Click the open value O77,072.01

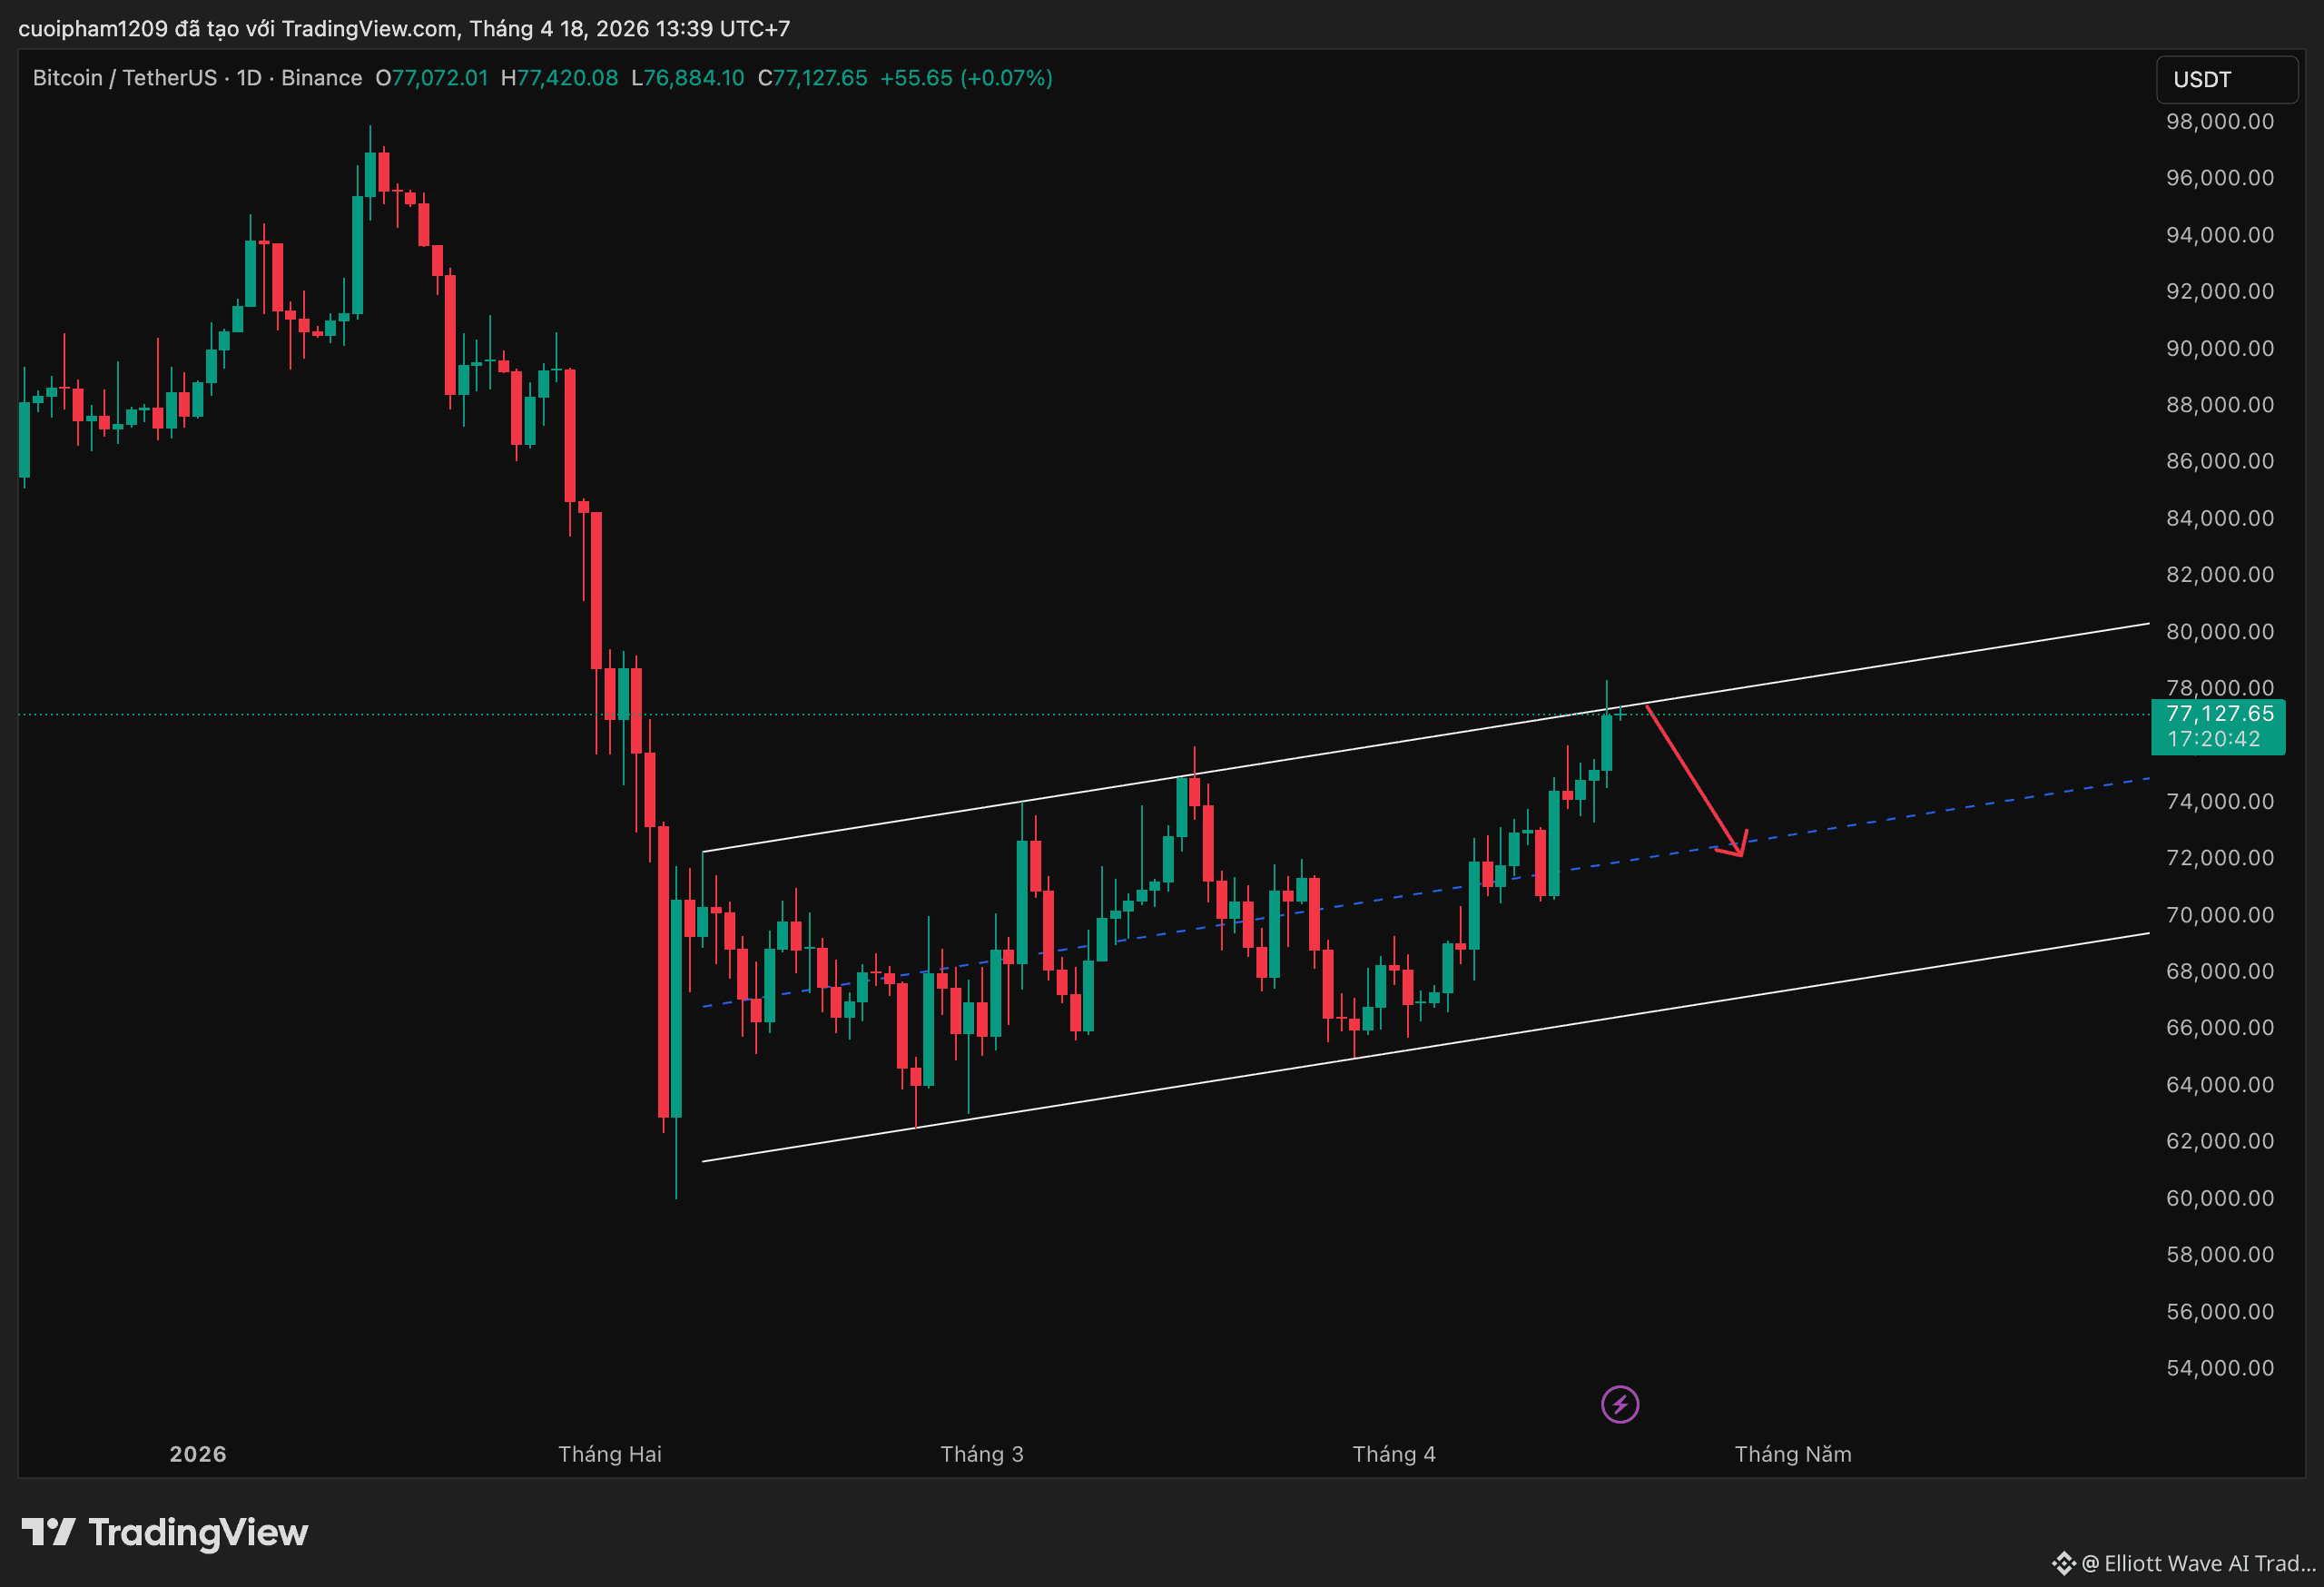click(432, 78)
